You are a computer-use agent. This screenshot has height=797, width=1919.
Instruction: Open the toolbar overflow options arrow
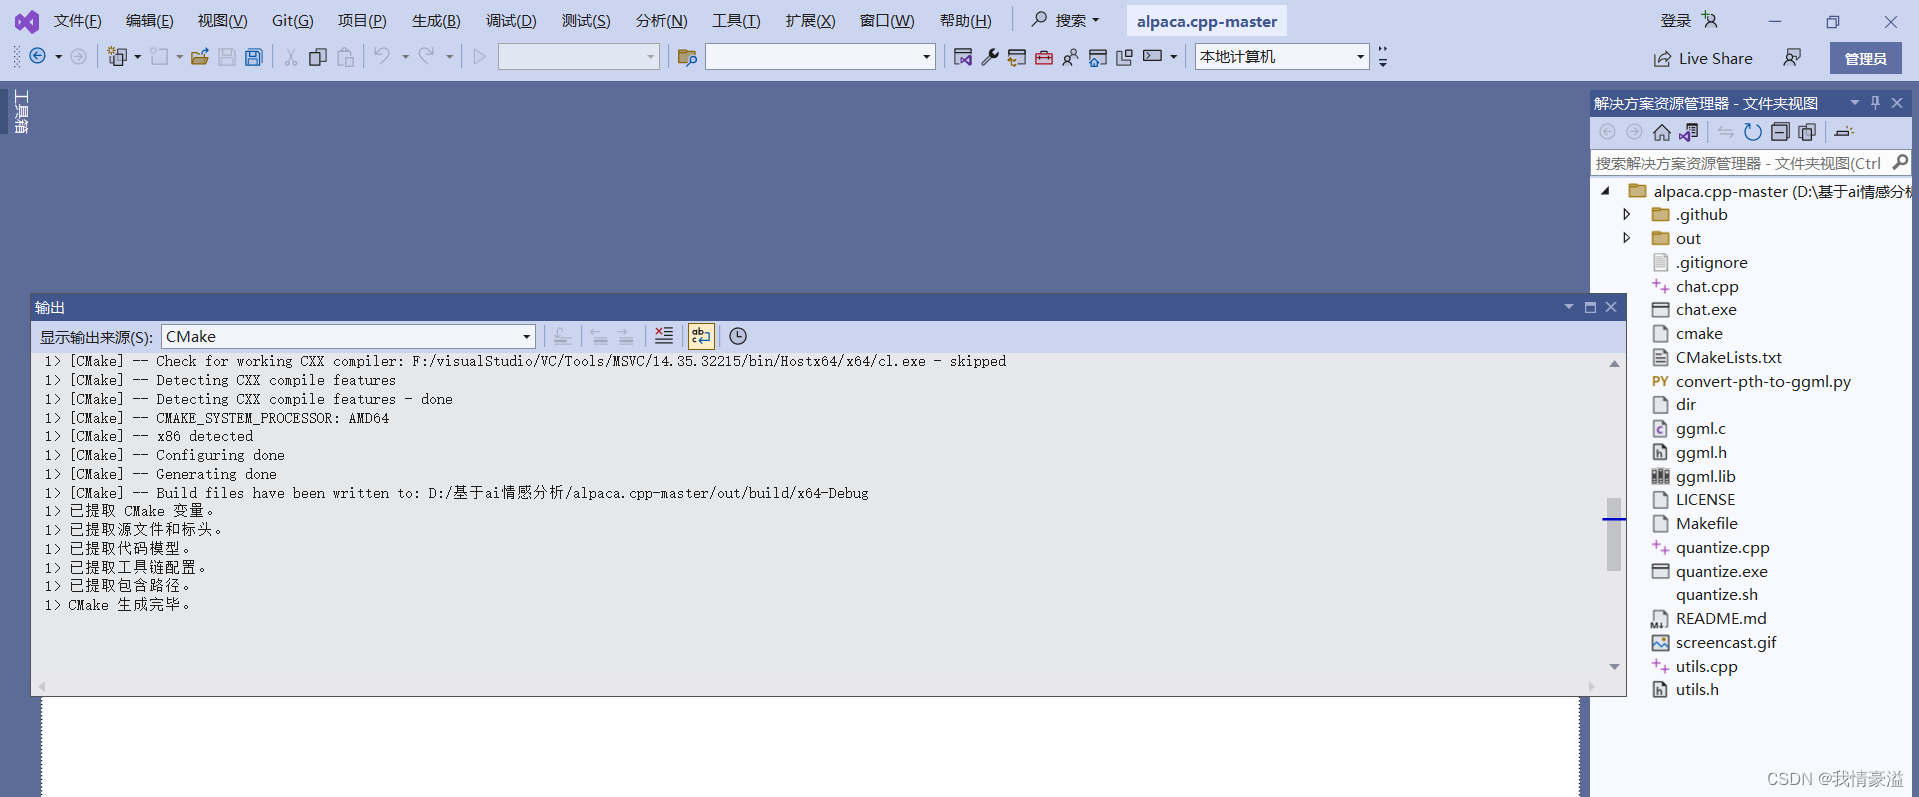point(1383,57)
